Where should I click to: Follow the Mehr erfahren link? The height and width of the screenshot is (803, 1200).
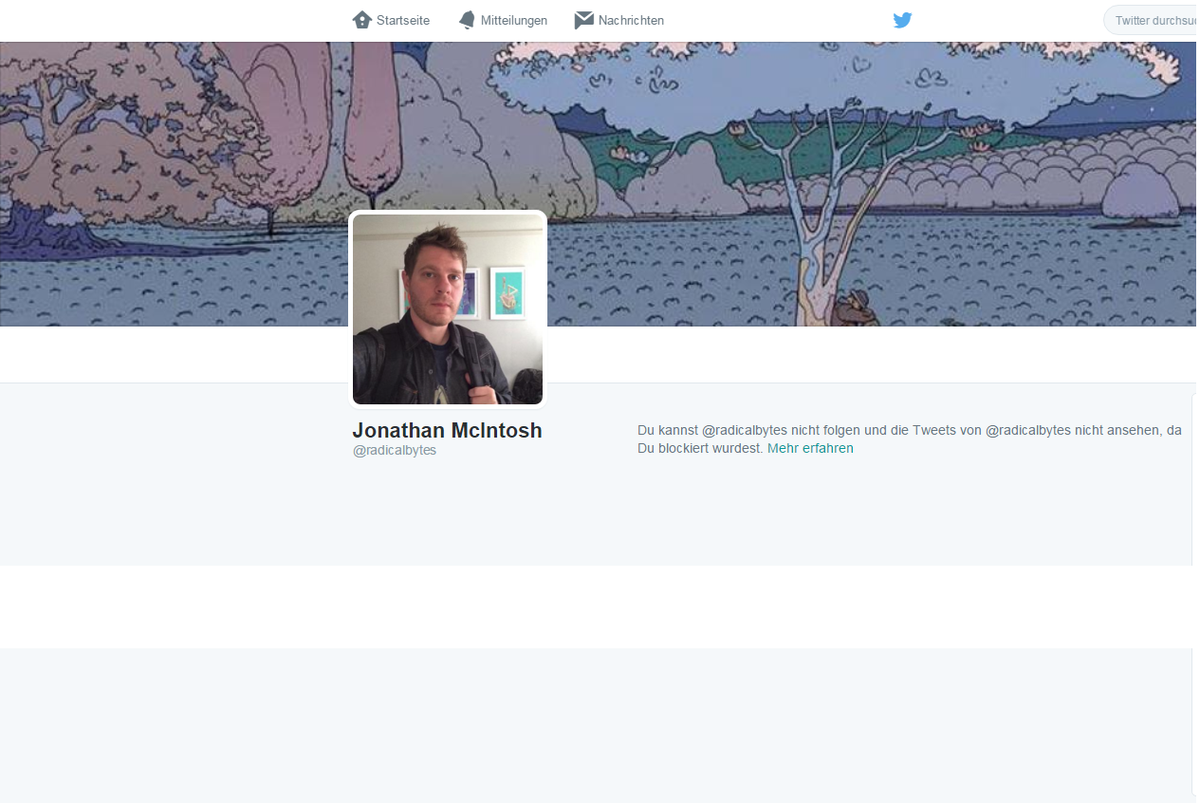(810, 448)
